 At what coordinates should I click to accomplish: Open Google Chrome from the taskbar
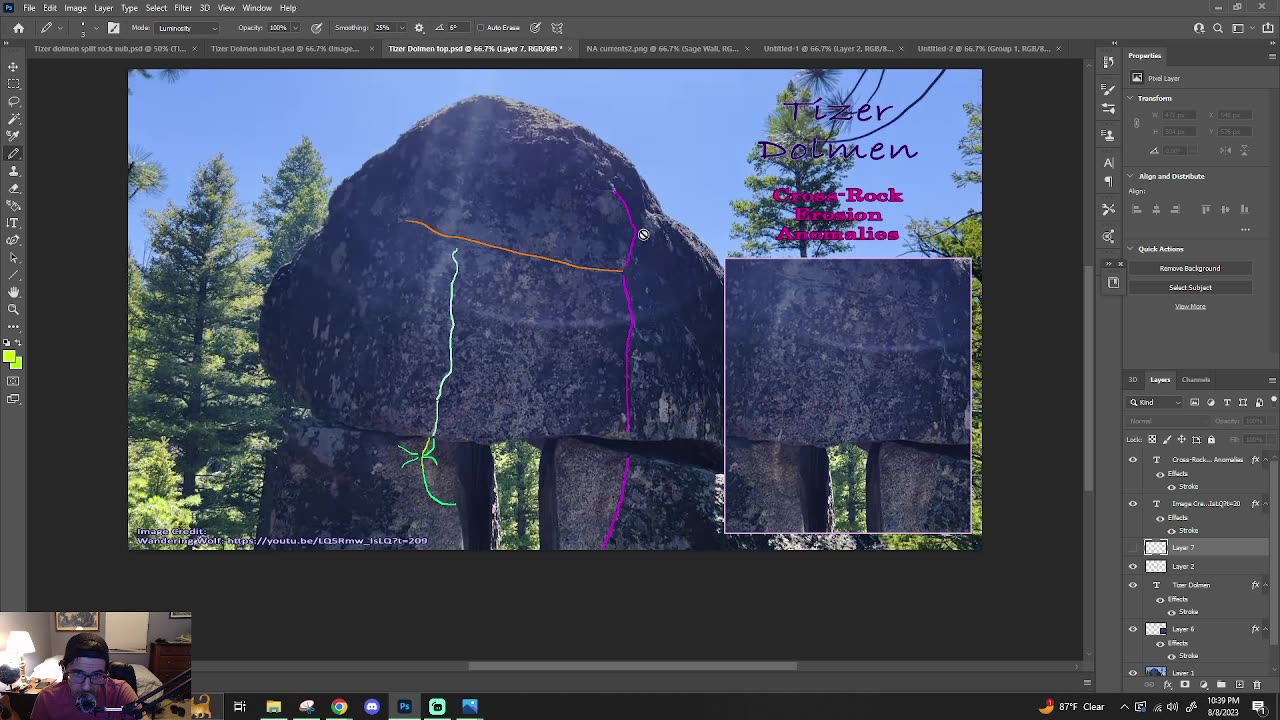click(x=339, y=707)
